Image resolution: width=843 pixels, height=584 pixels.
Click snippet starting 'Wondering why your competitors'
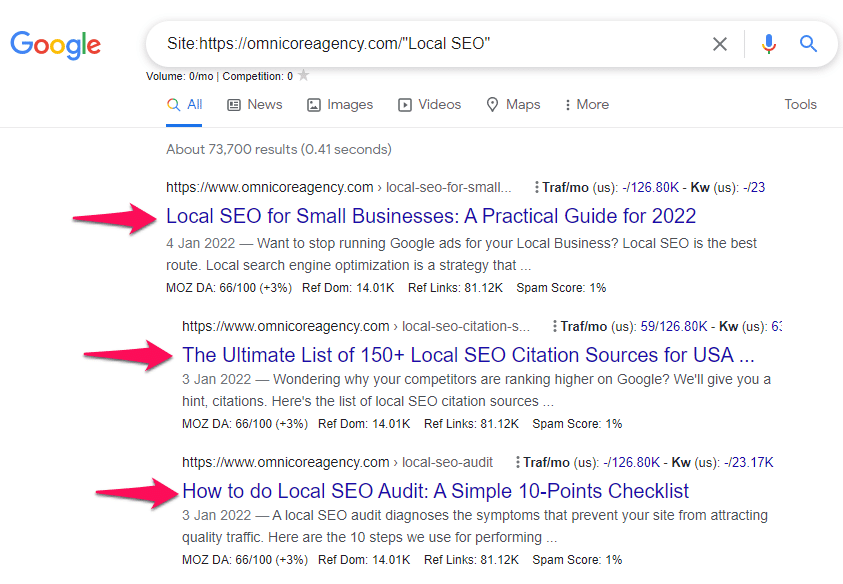click(x=476, y=390)
